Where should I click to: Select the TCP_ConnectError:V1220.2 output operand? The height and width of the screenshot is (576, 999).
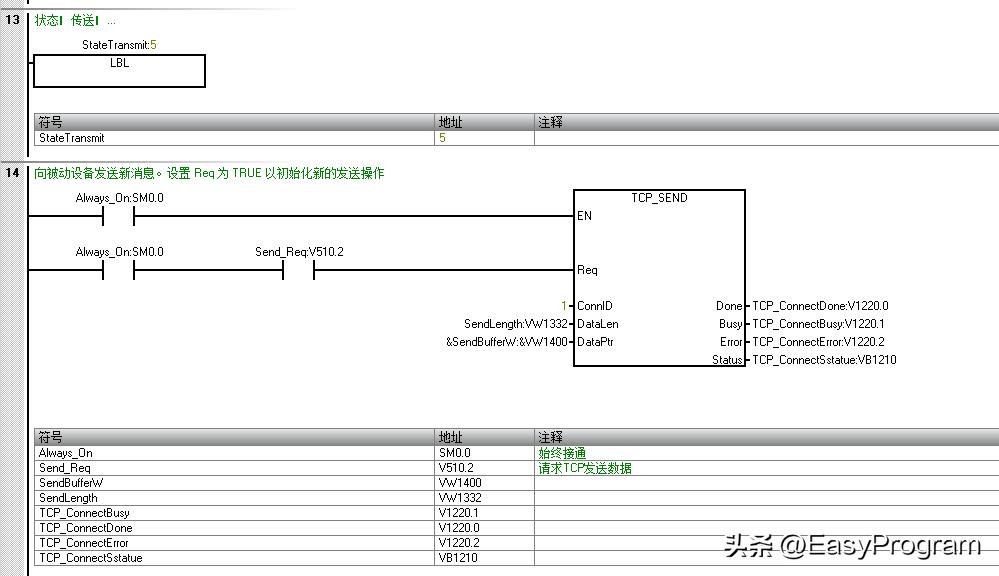[819, 342]
